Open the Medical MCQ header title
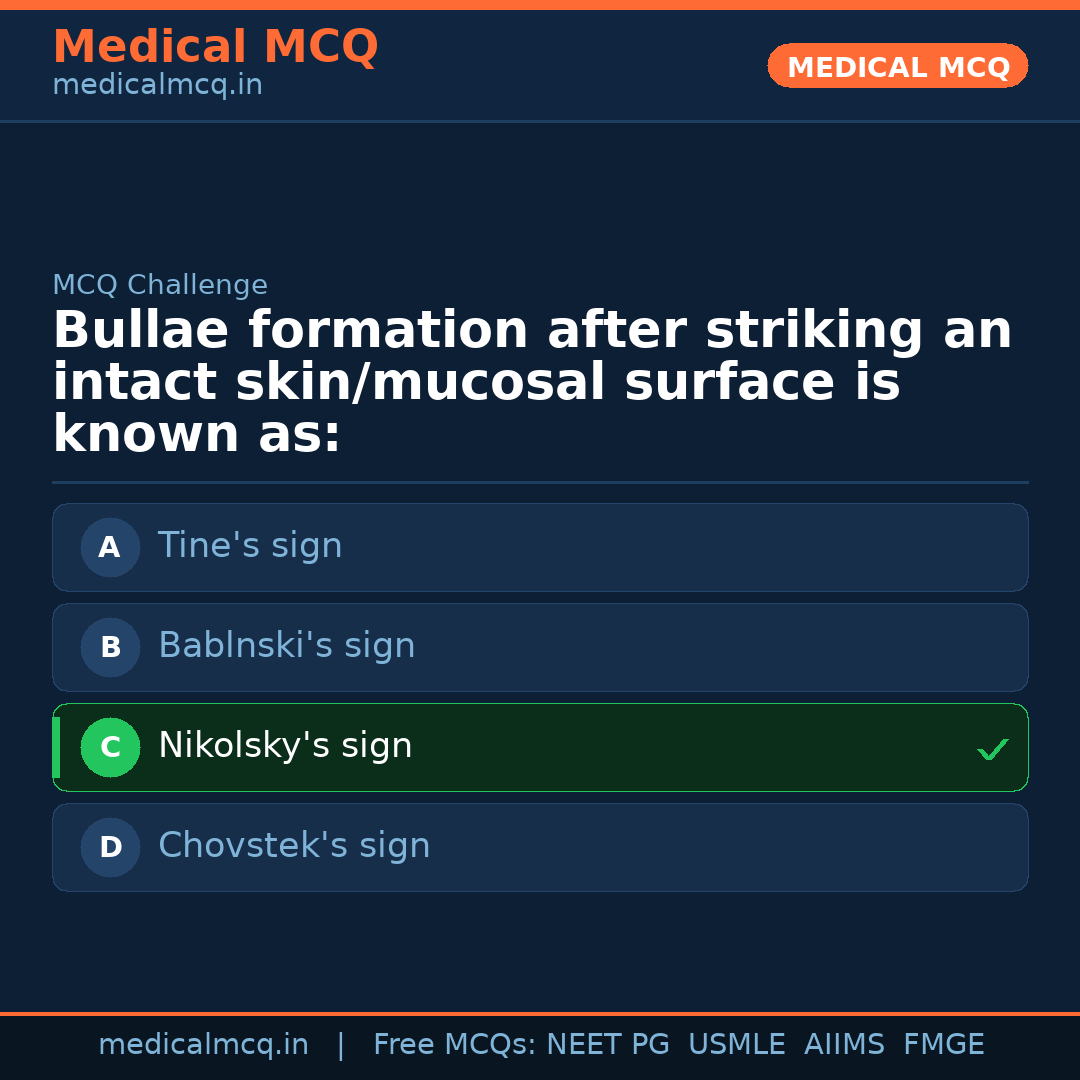This screenshot has width=1080, height=1080. [x=215, y=47]
